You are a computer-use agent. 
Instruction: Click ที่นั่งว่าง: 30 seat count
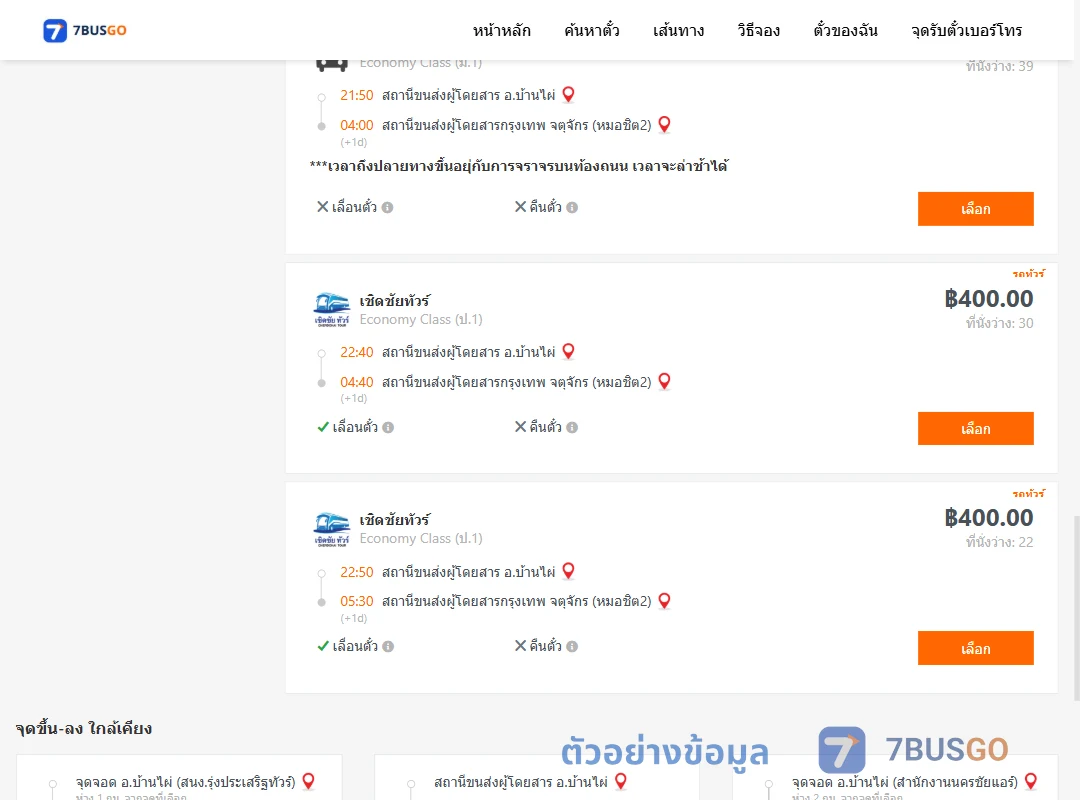tap(999, 323)
